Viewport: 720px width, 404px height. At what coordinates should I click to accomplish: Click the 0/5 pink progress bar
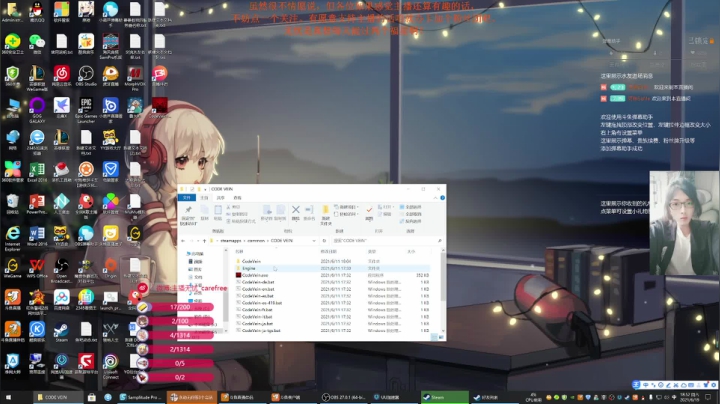(x=182, y=363)
